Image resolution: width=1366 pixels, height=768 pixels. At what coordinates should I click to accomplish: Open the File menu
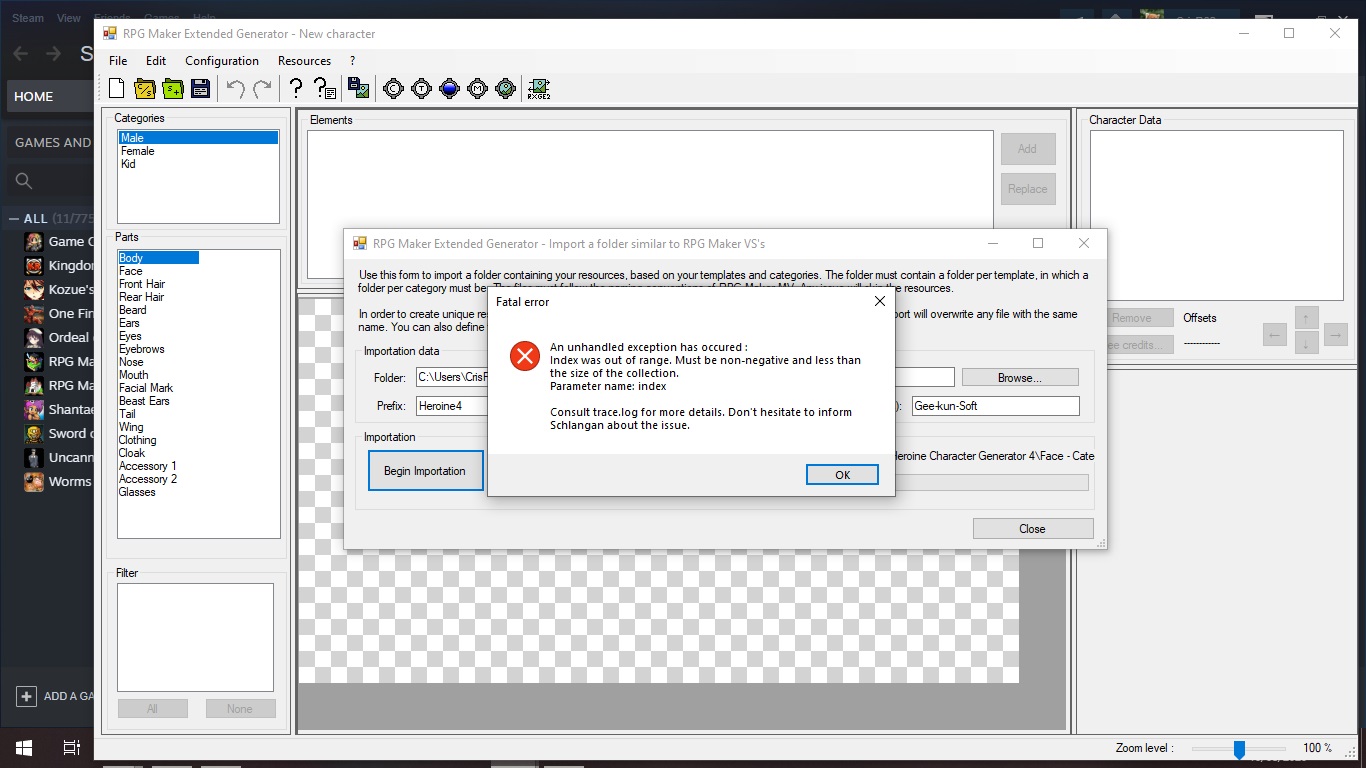point(118,61)
